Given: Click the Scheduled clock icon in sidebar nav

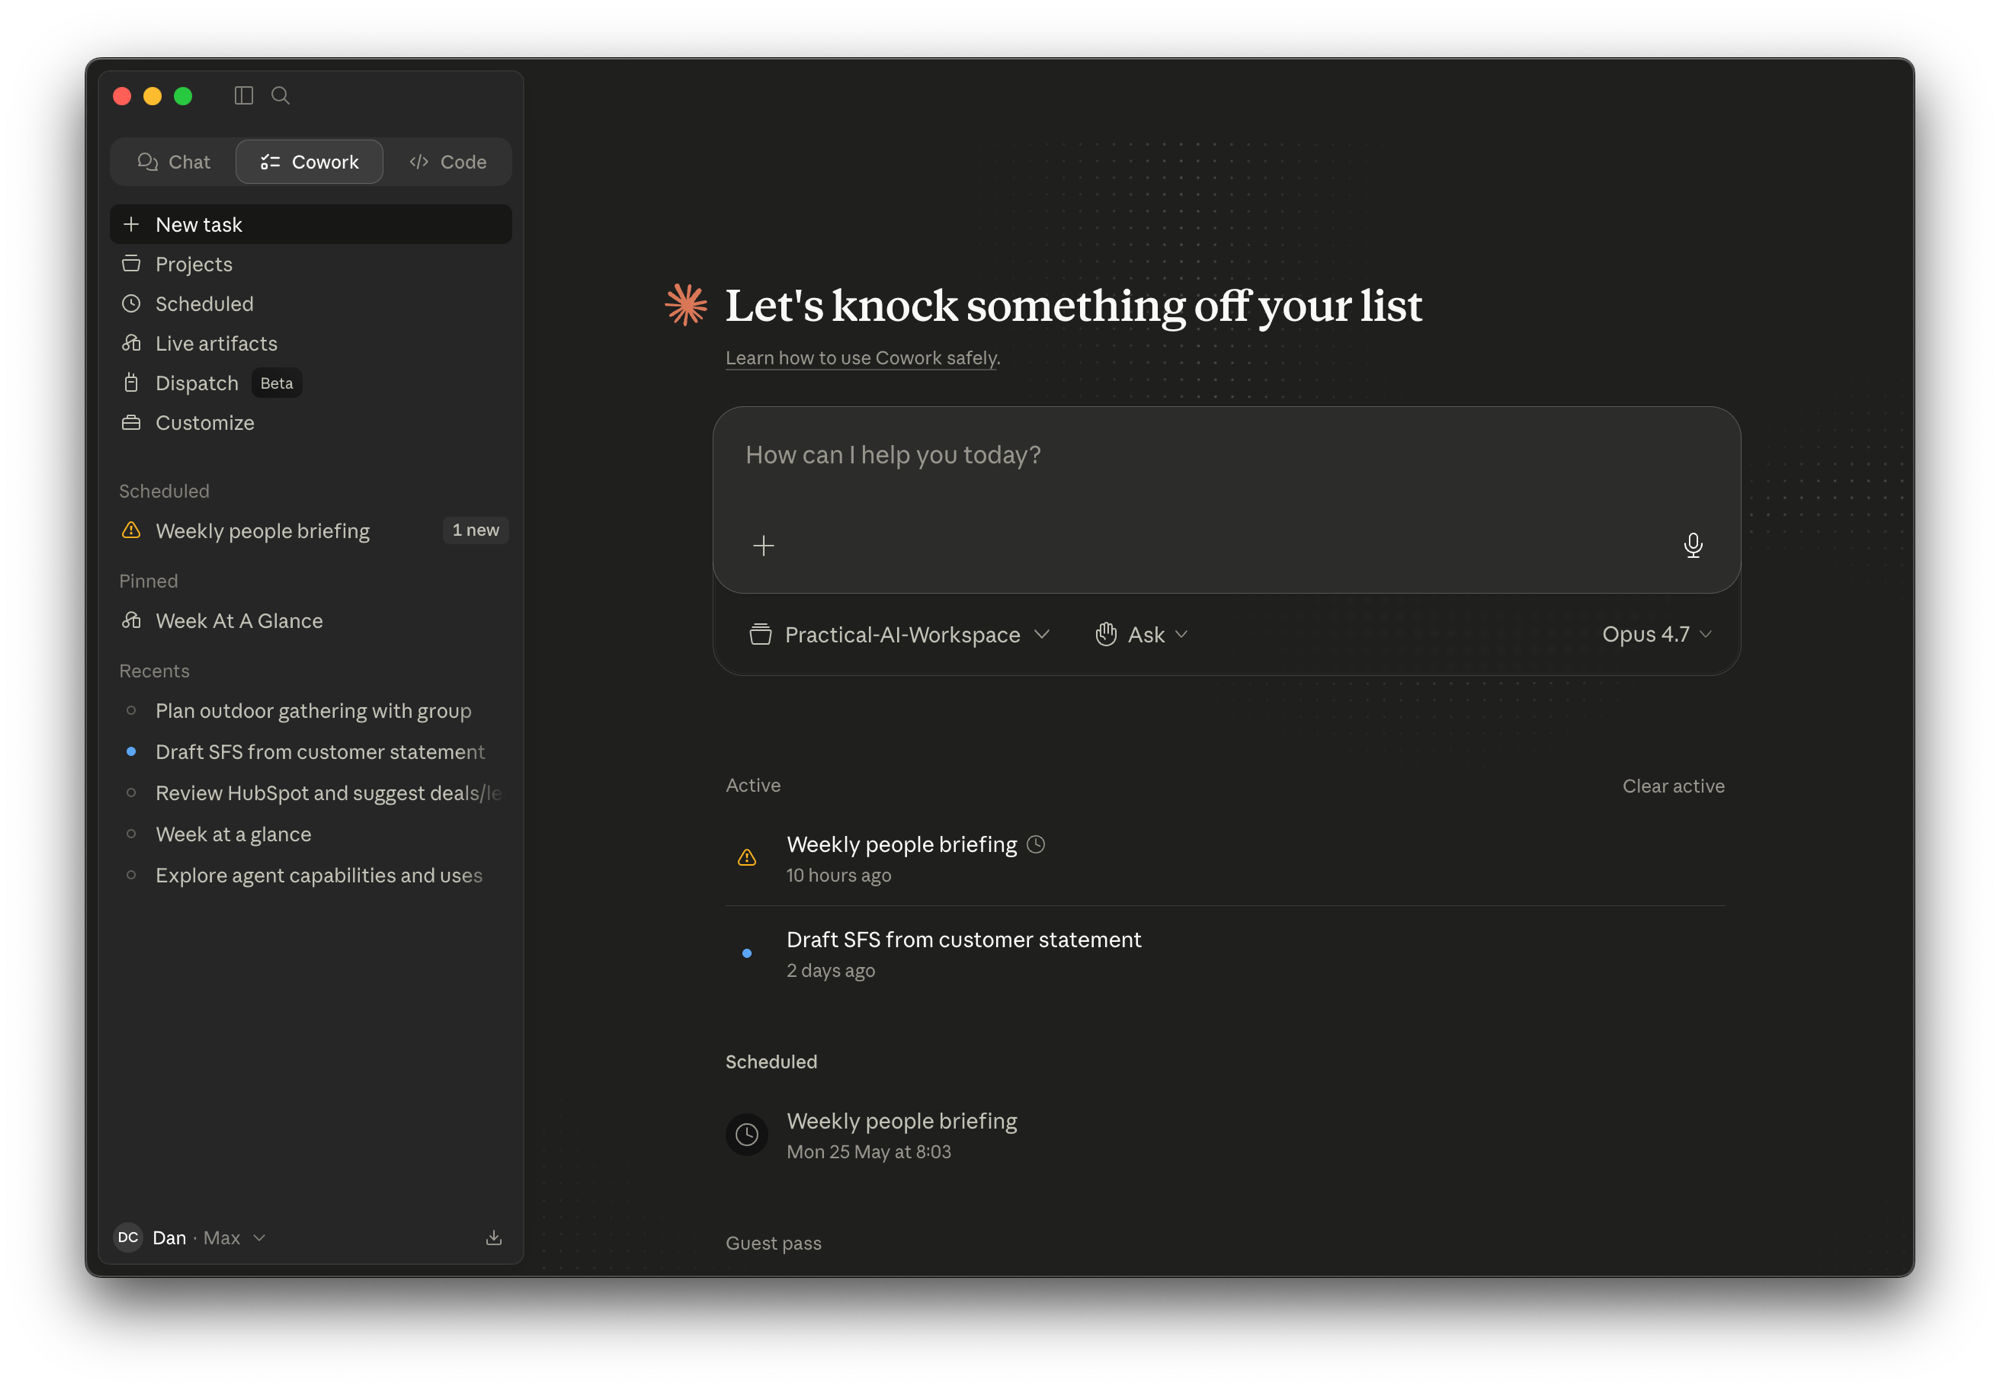Looking at the screenshot, I should 131,303.
